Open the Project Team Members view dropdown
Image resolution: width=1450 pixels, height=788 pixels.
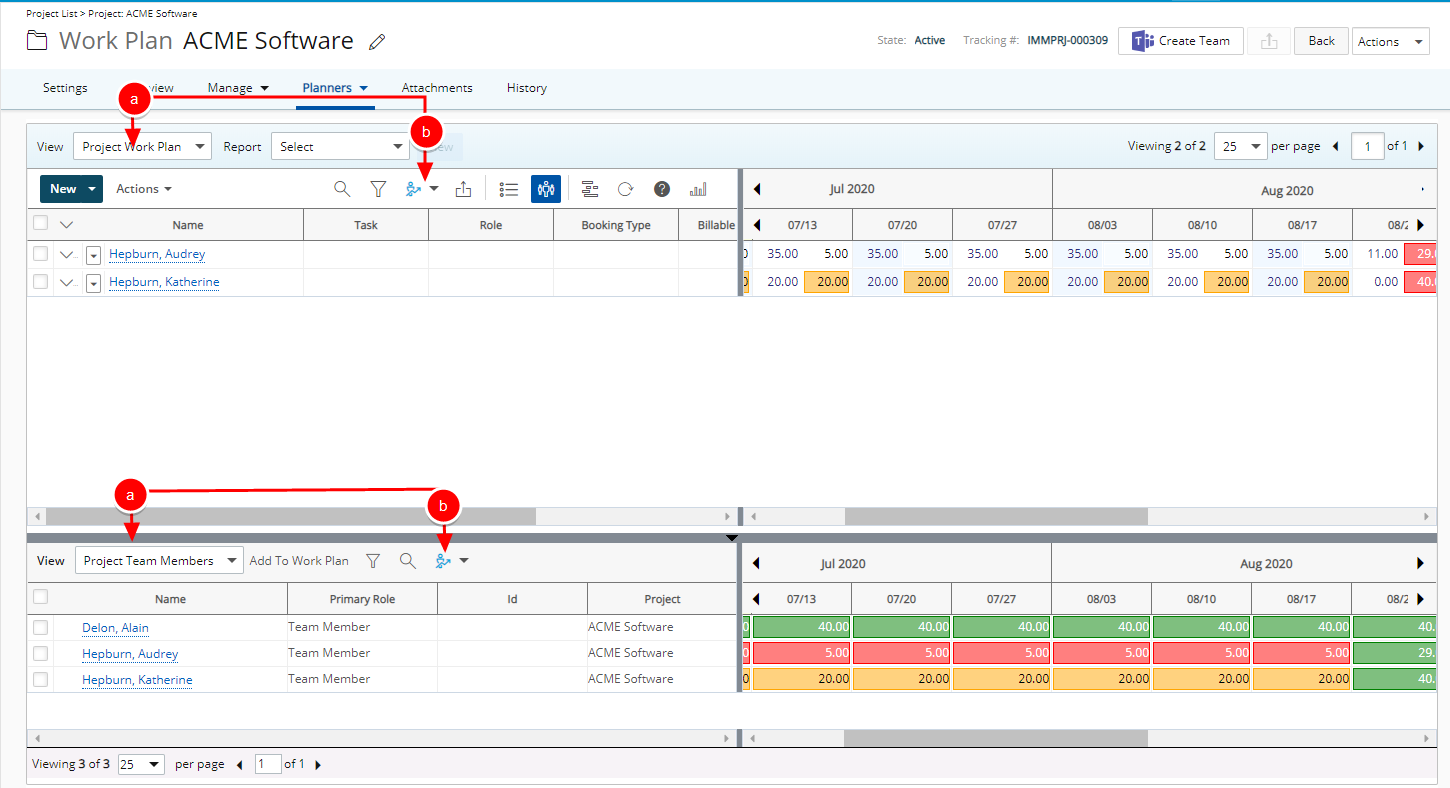click(x=159, y=561)
